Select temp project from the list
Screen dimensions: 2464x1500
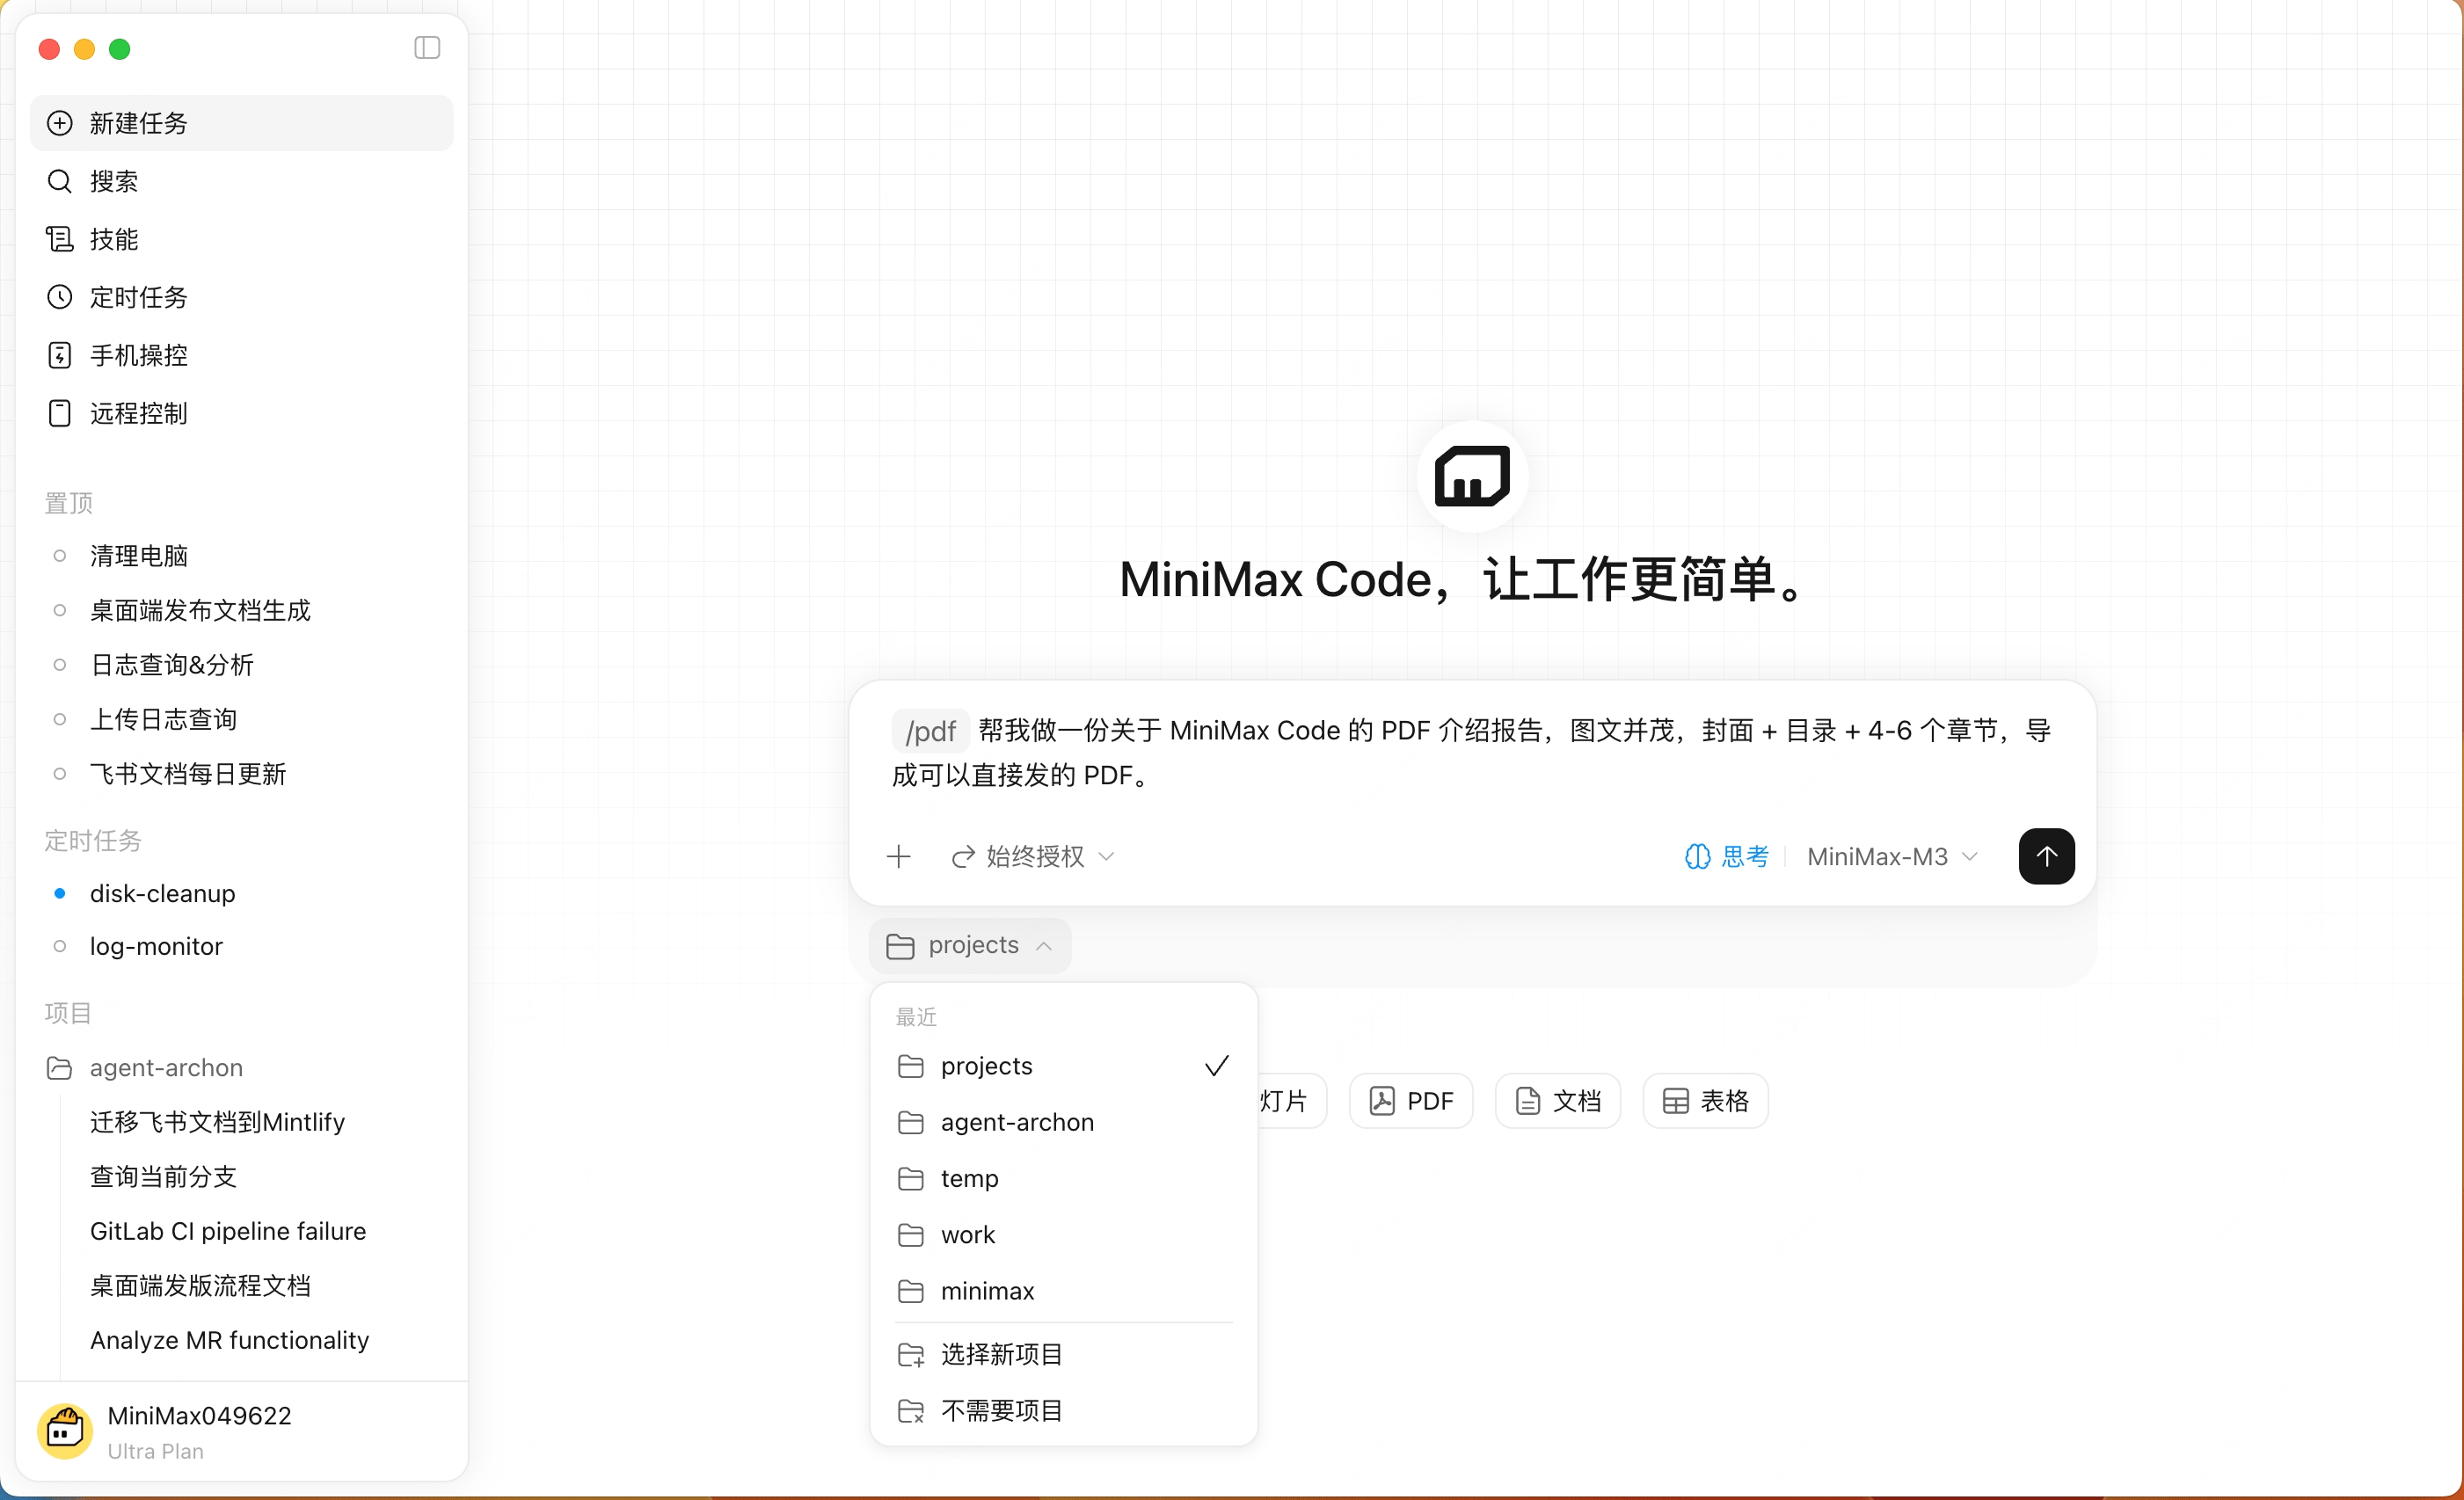[x=1063, y=1178]
